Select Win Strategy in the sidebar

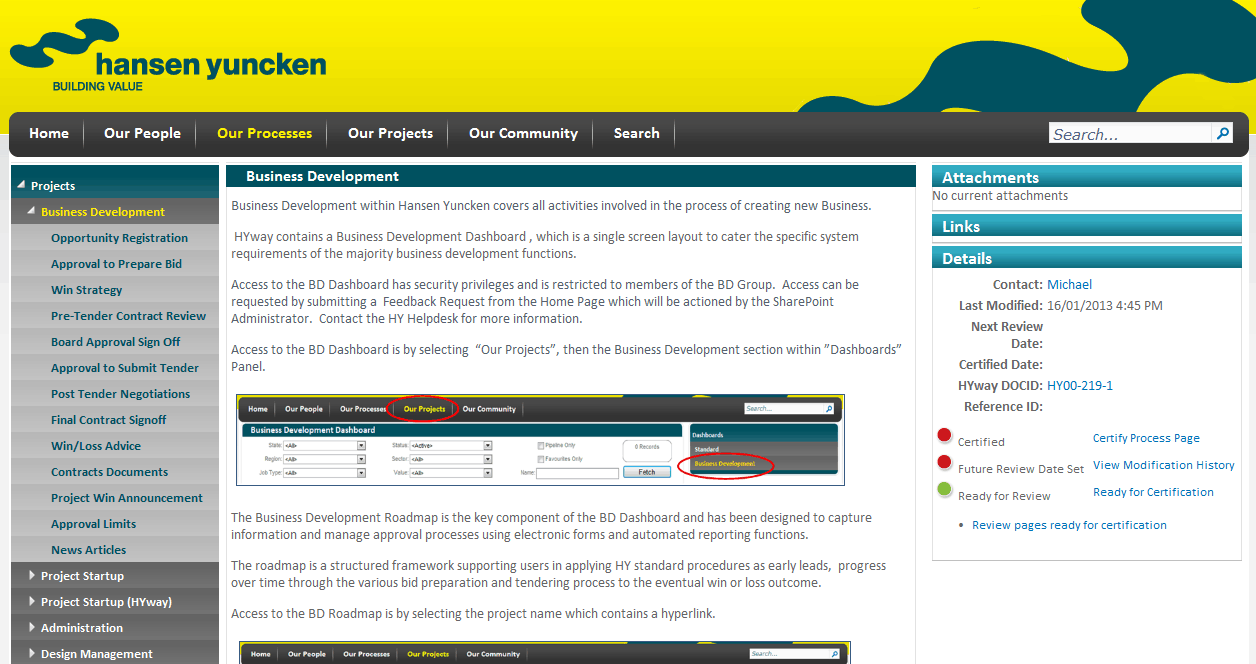coord(86,290)
